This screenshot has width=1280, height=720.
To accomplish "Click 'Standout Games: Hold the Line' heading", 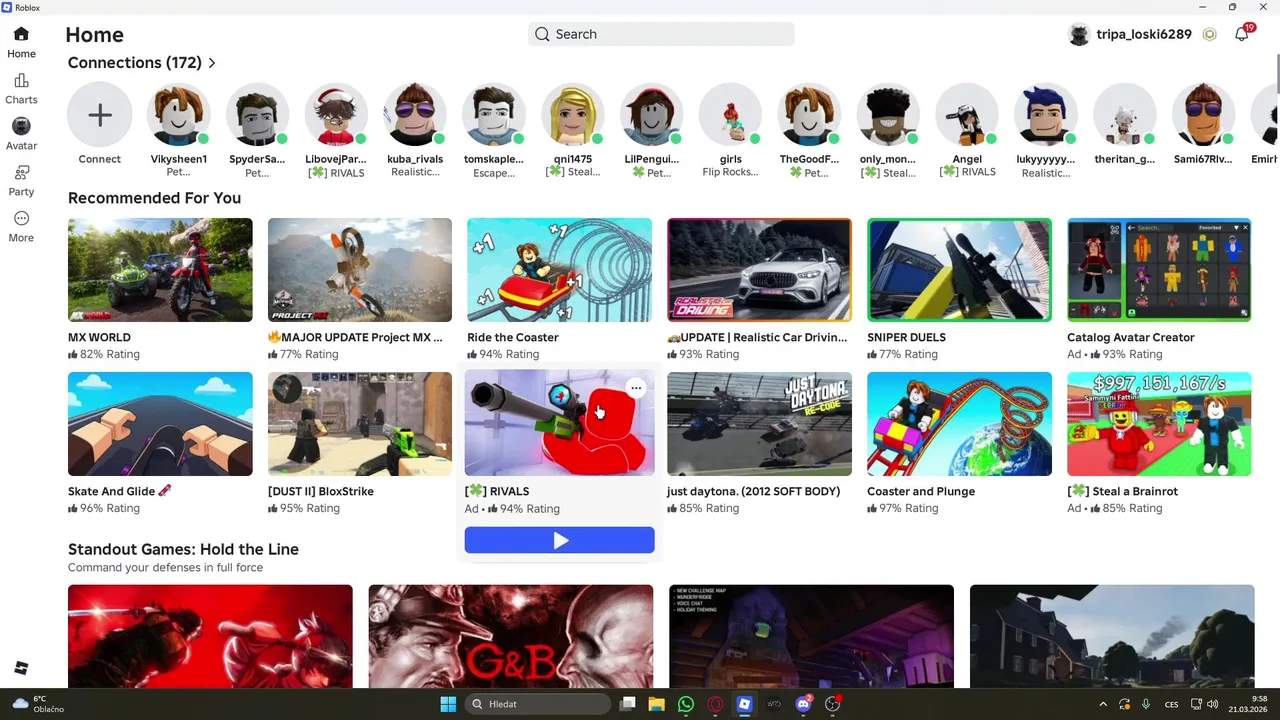I will [x=183, y=549].
